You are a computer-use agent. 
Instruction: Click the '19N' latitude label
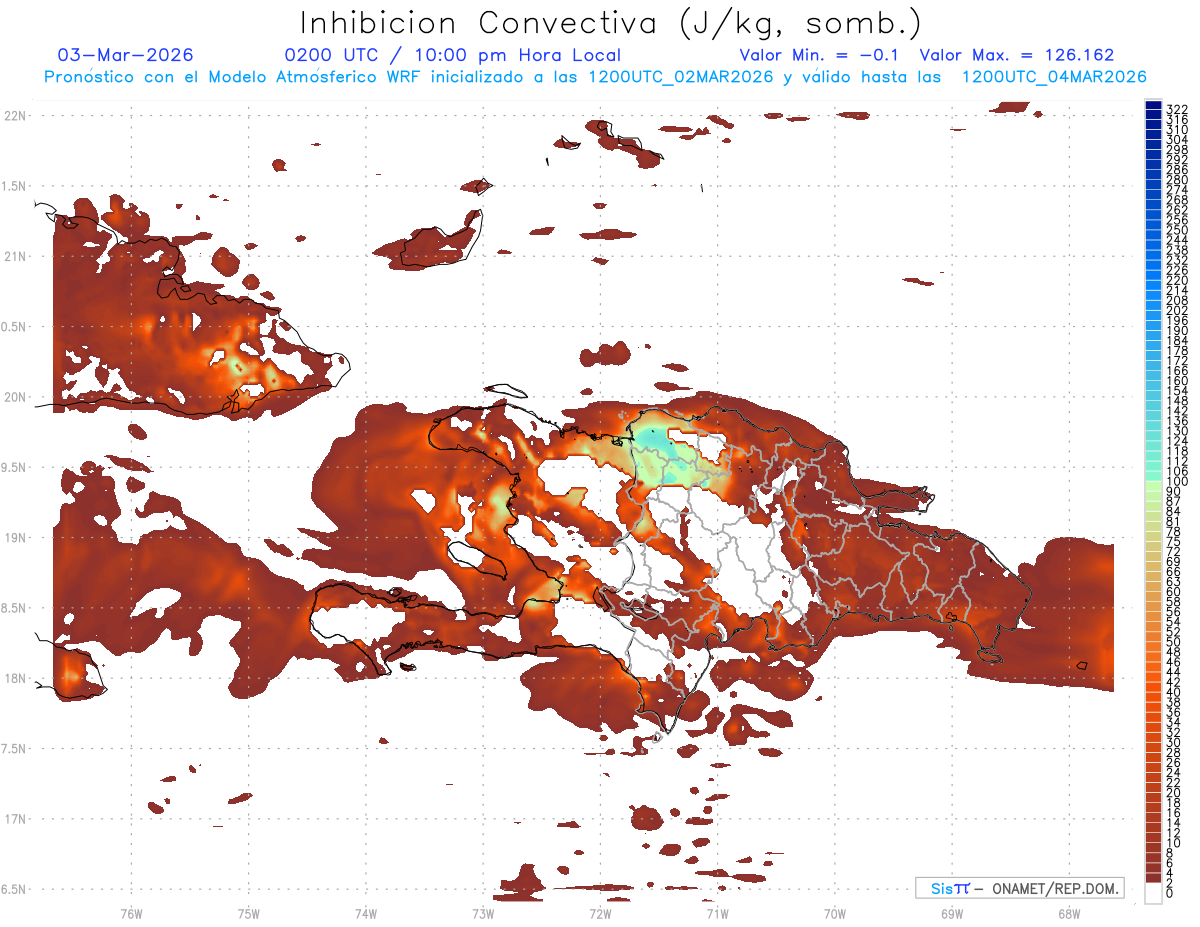15,537
